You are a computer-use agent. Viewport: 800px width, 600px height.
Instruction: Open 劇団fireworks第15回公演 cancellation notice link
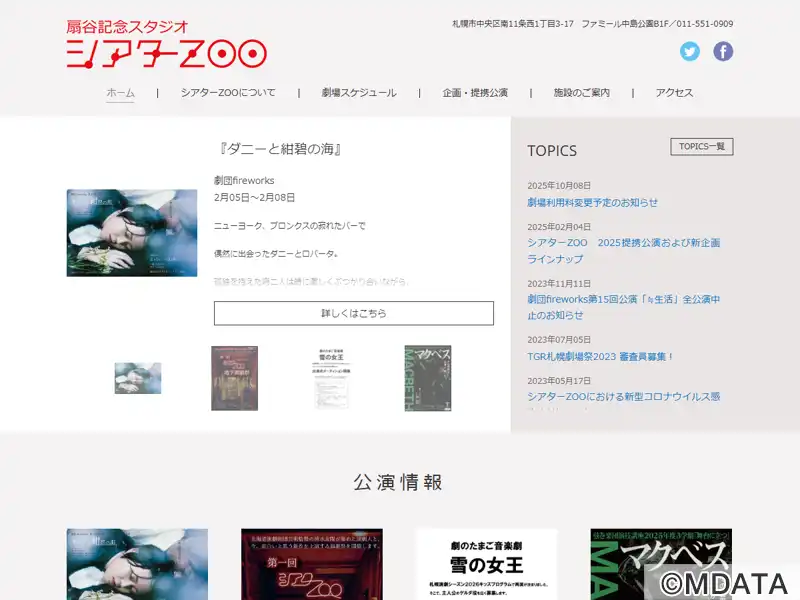(623, 307)
